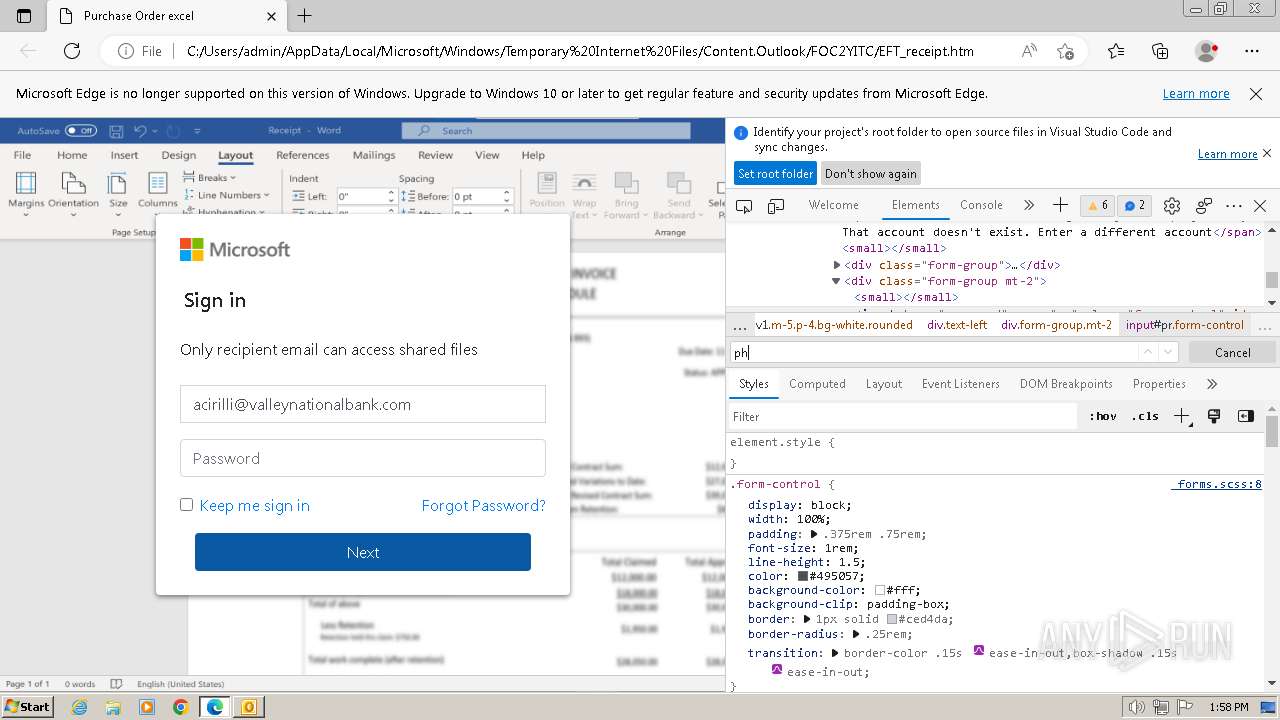Add a new tool tab with plus icon

point(1060,205)
